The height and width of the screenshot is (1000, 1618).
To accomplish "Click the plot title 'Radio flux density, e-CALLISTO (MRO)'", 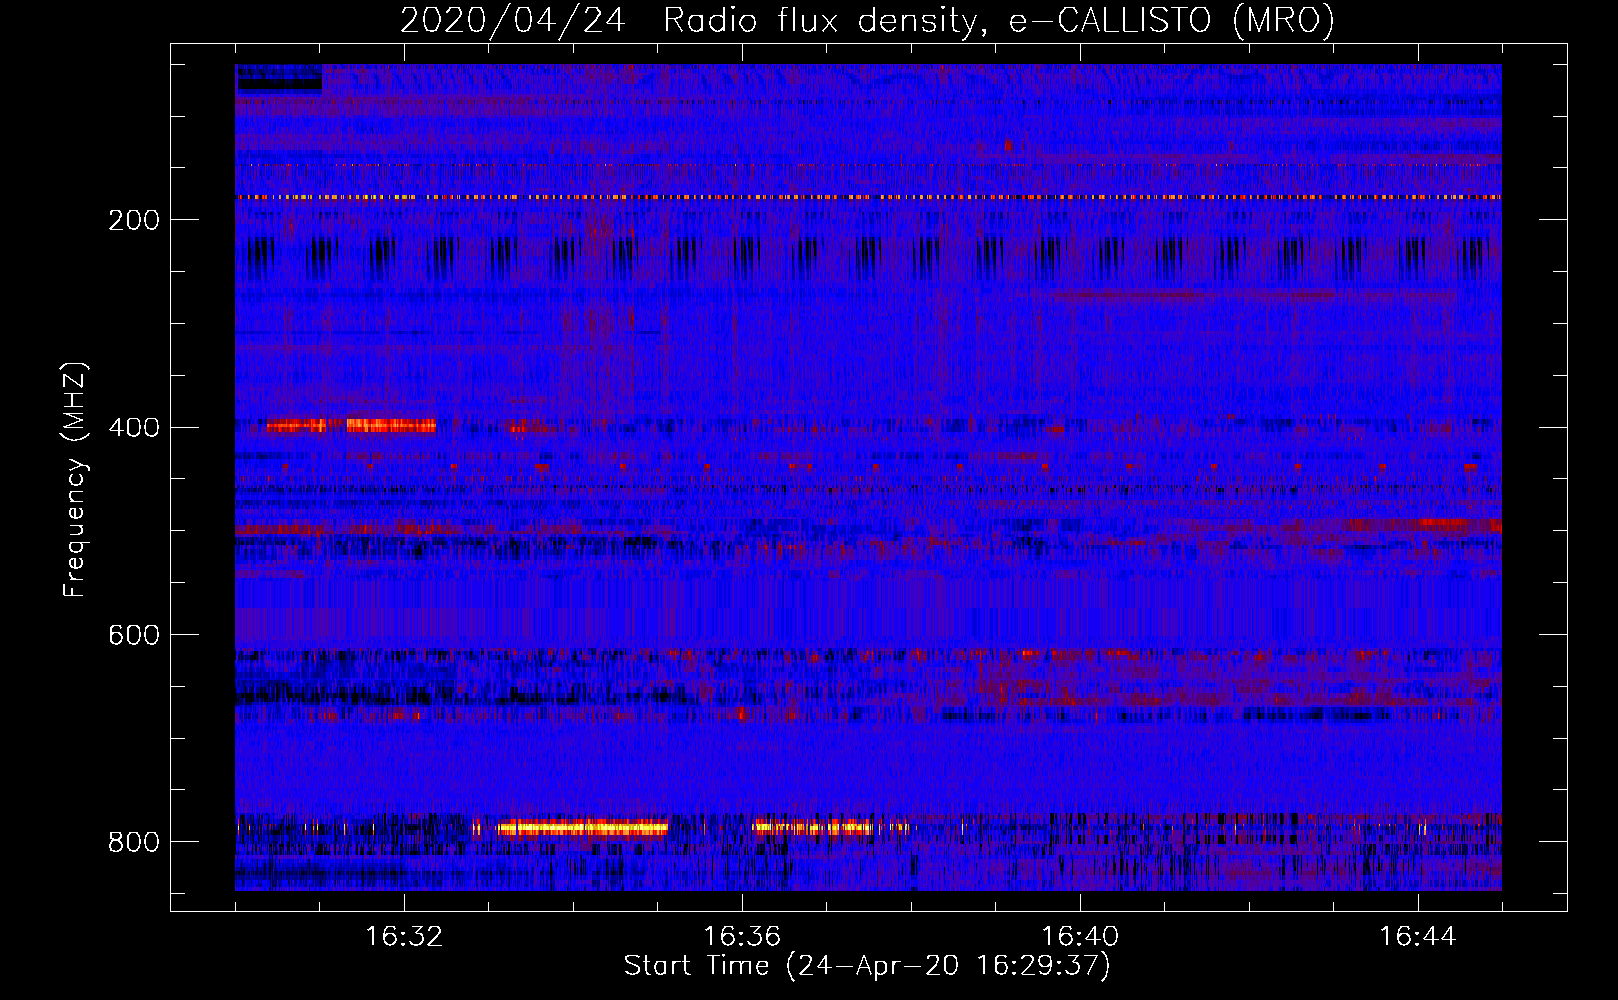I will [998, 20].
